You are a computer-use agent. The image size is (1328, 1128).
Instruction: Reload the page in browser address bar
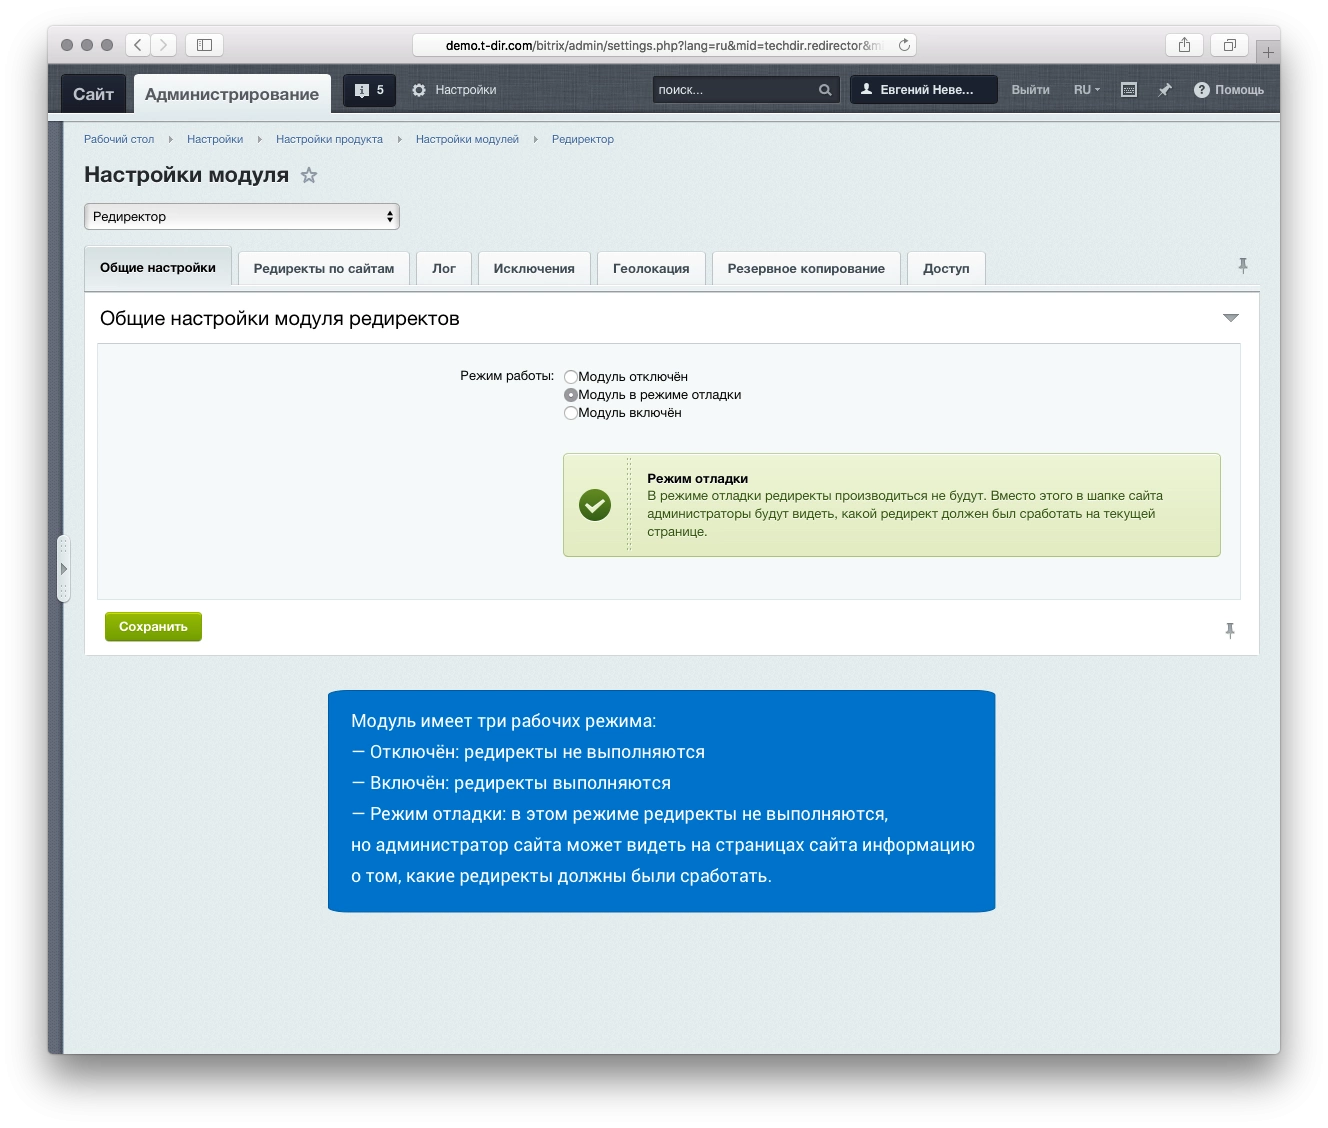pos(904,45)
